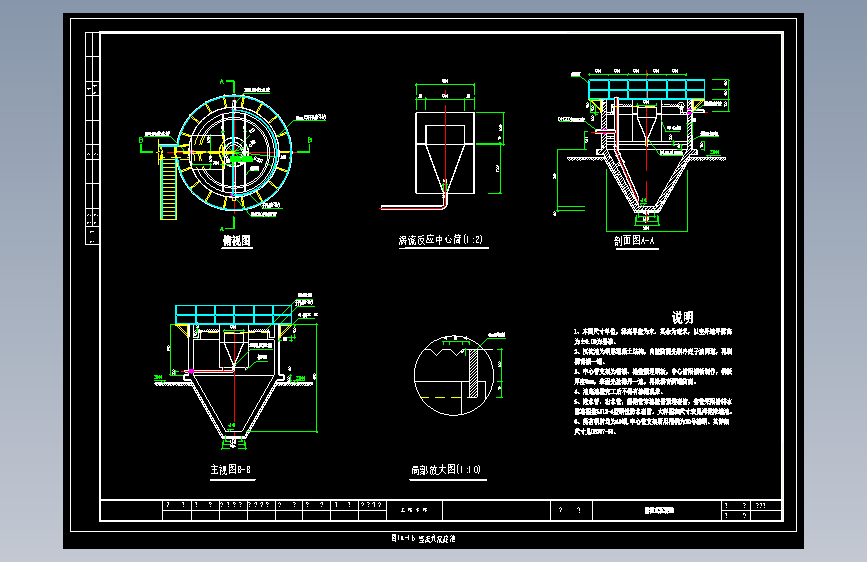The width and height of the screenshot is (867, 562).
Task: Click the 俯视图 view title
Action: (x=237, y=241)
